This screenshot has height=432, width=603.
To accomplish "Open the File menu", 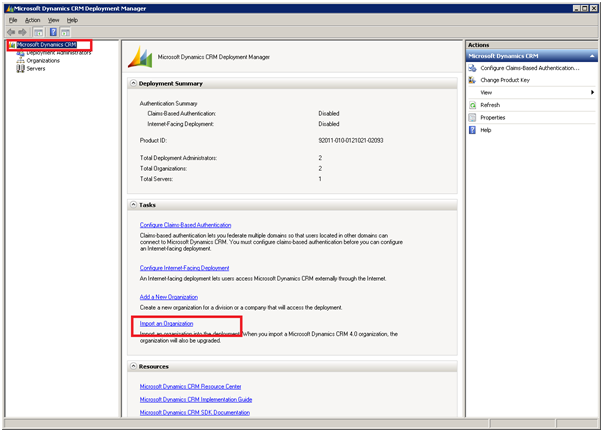I will [x=13, y=20].
